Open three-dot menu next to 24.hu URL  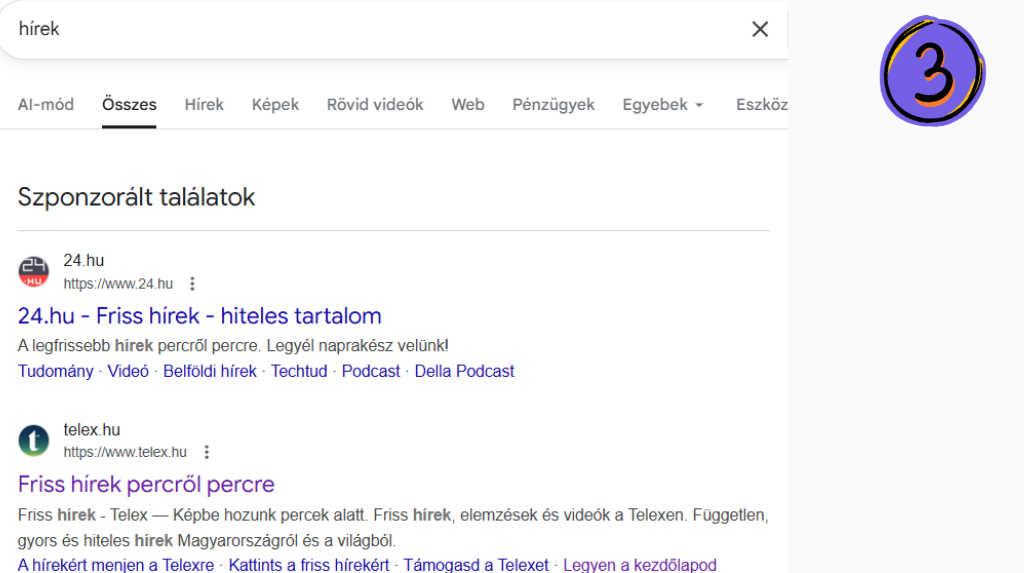coord(193,284)
